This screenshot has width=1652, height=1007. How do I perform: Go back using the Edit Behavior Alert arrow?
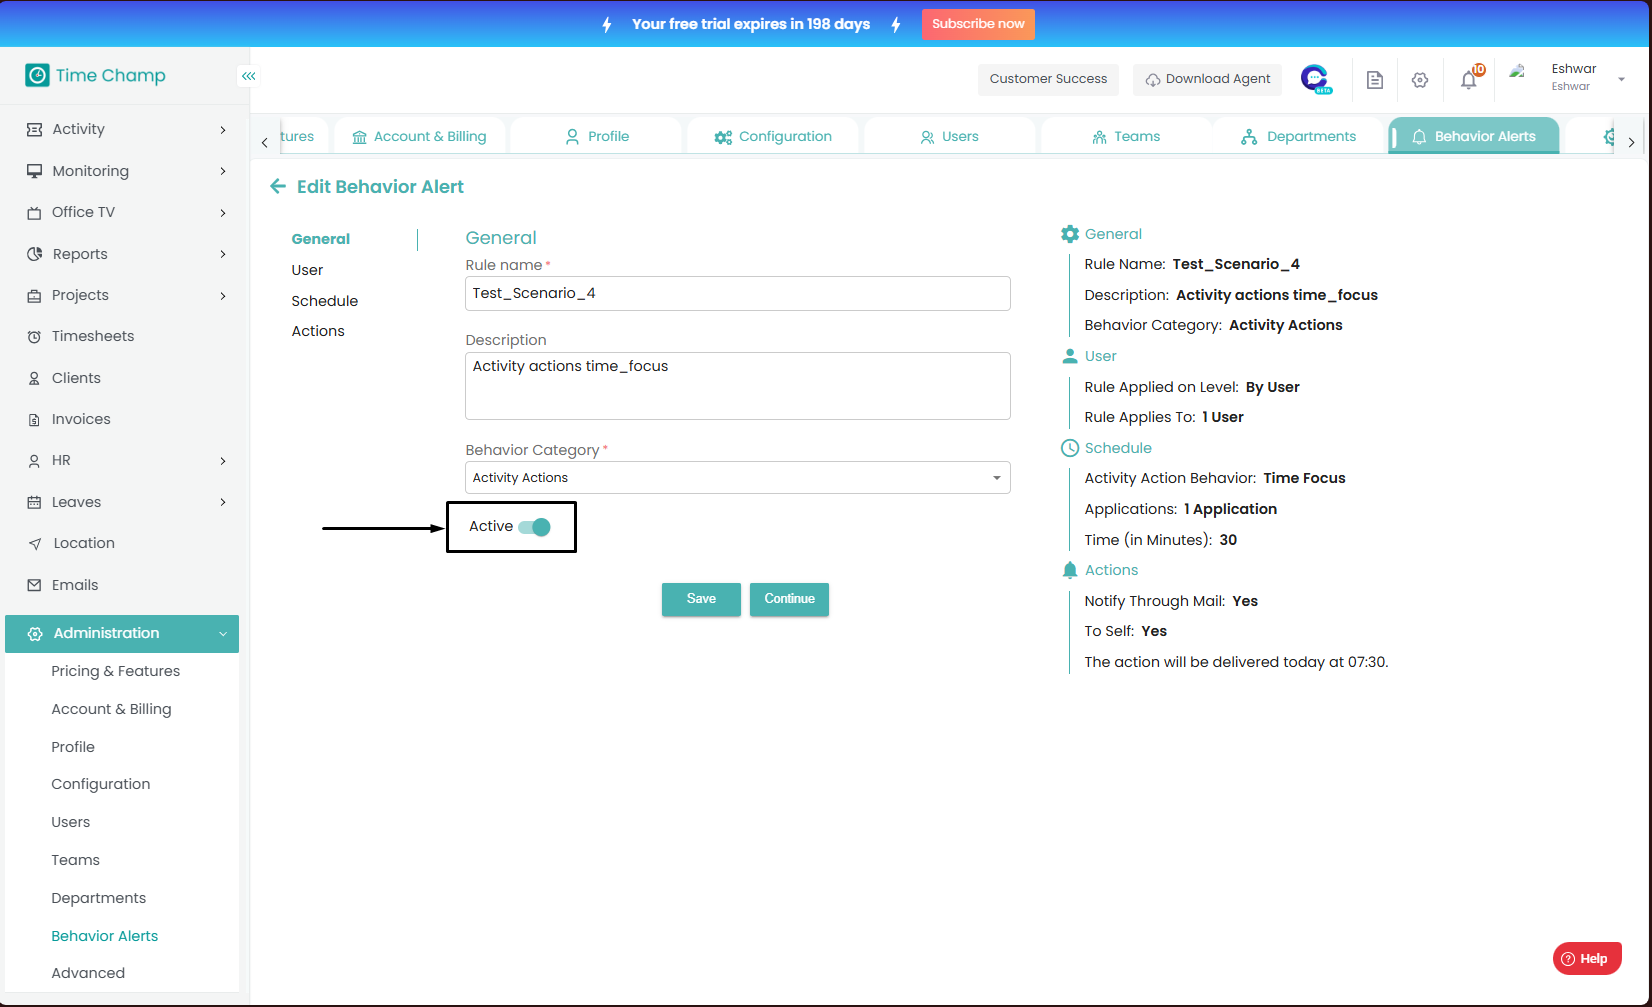[x=278, y=187]
